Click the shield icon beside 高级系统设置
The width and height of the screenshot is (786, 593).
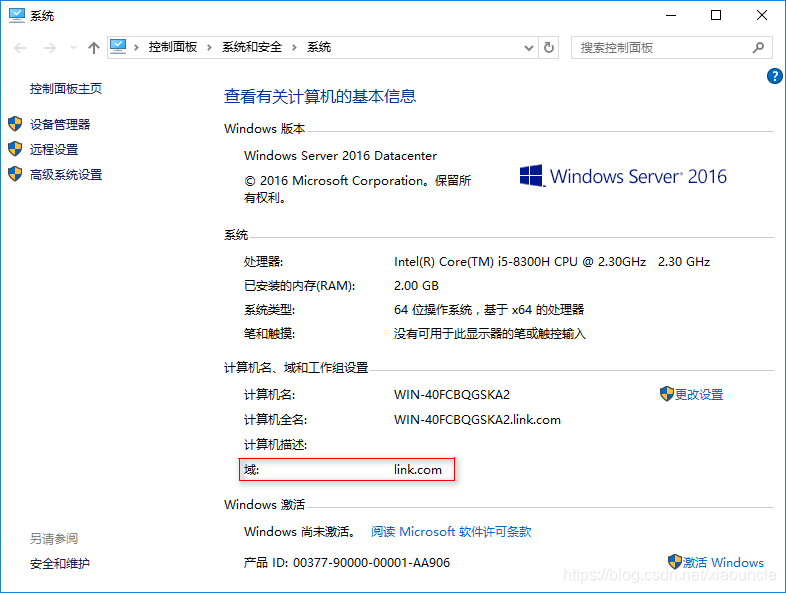(15, 174)
